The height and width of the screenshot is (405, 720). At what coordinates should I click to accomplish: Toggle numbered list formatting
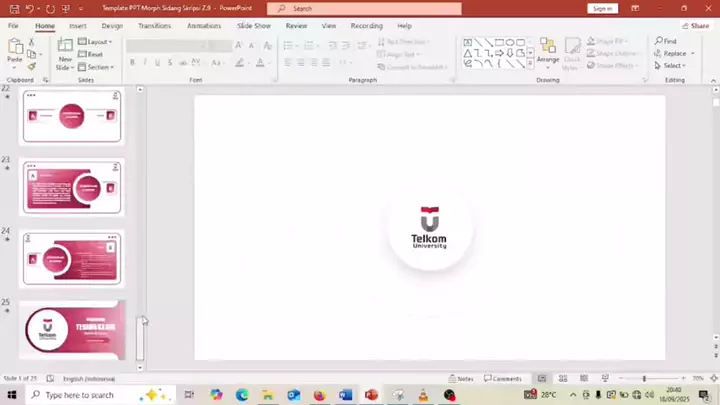pyautogui.click(x=309, y=45)
